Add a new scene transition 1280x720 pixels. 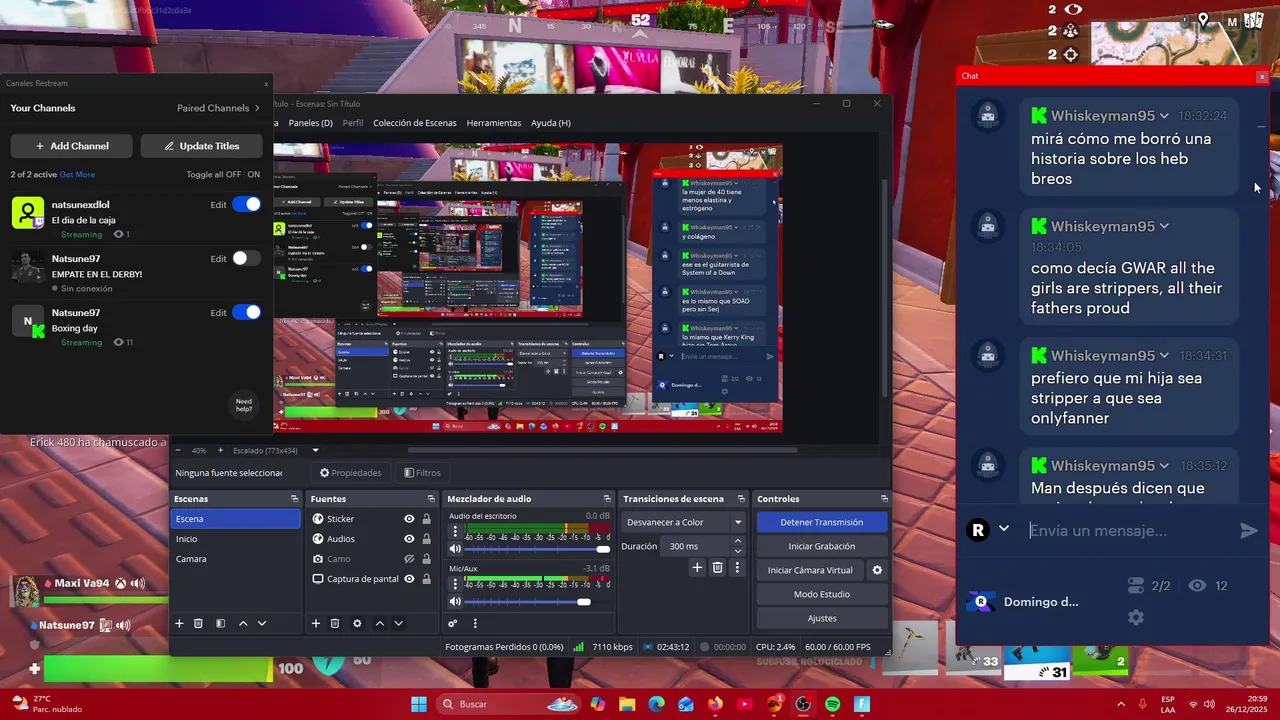click(x=697, y=567)
